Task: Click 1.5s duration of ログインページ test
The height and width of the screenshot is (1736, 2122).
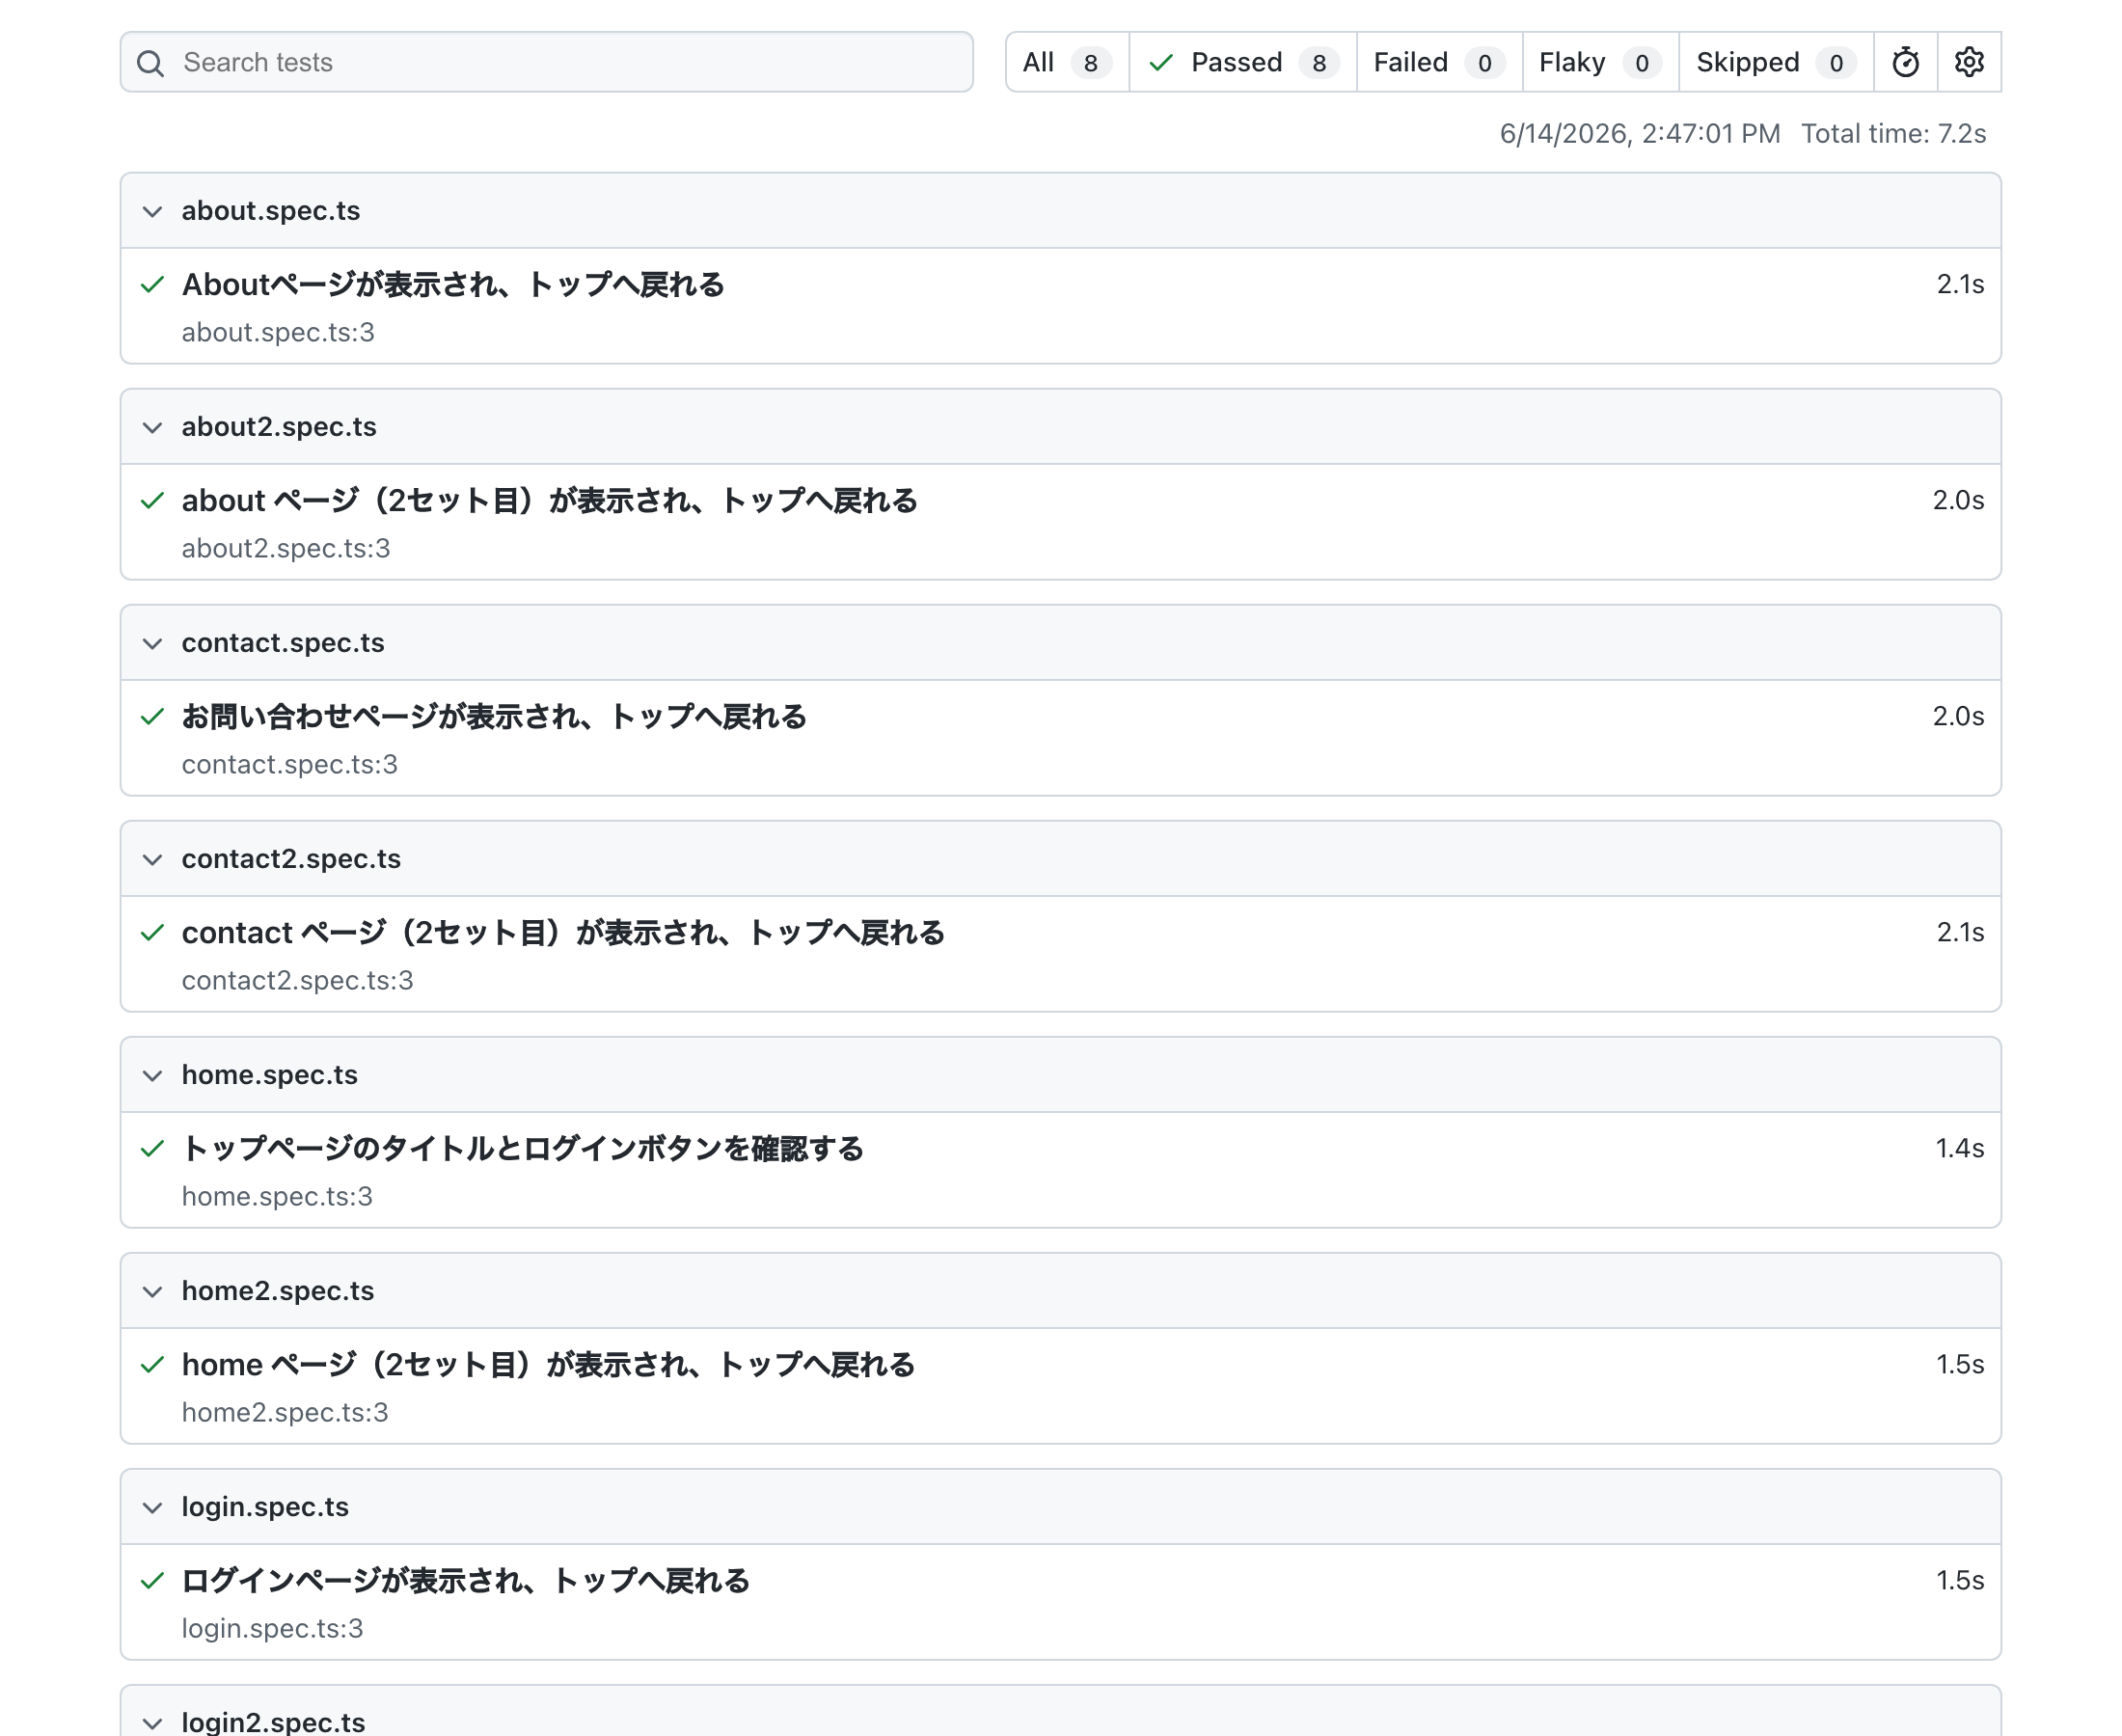Action: (1960, 1580)
